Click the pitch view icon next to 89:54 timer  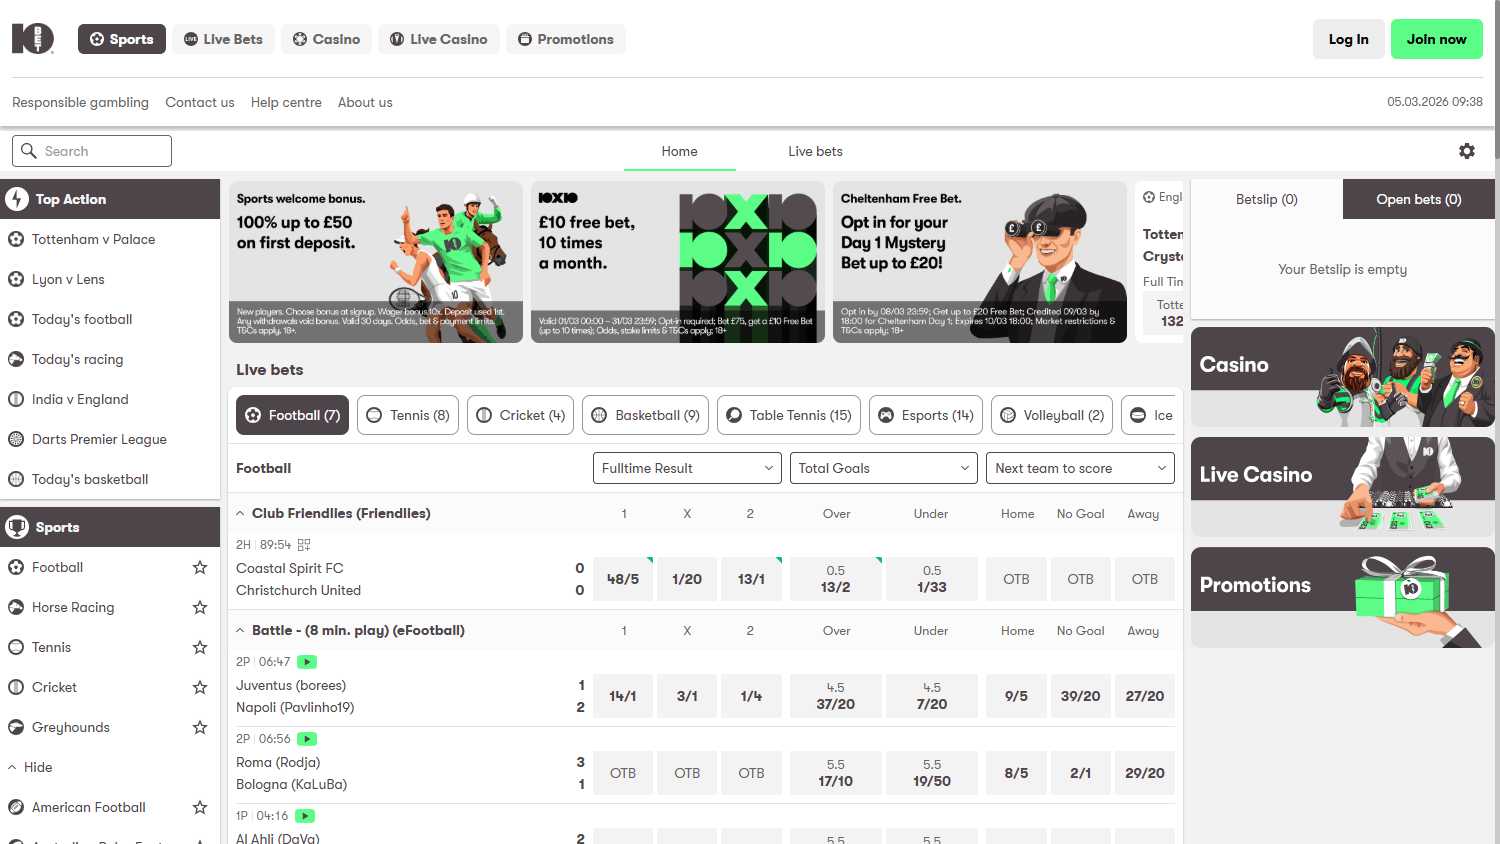302,544
